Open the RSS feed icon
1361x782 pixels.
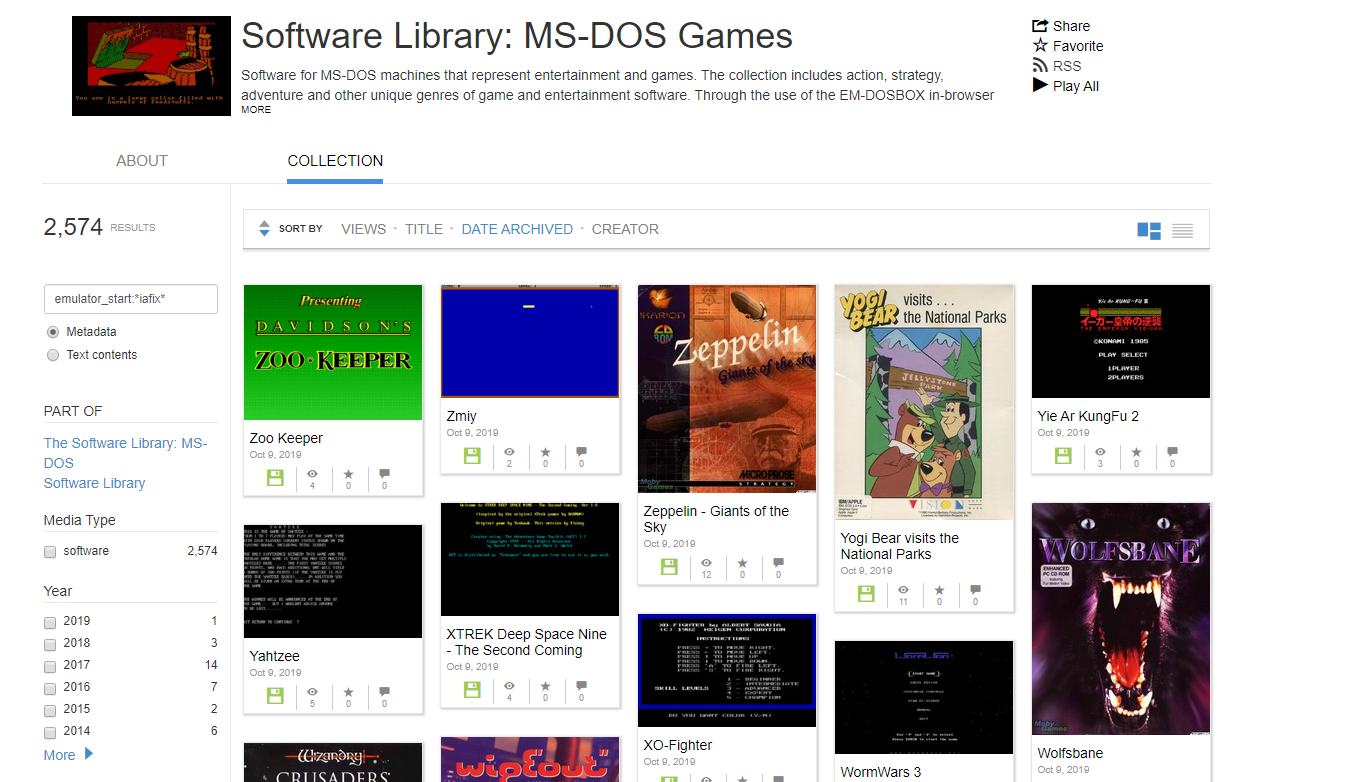[x=1040, y=66]
